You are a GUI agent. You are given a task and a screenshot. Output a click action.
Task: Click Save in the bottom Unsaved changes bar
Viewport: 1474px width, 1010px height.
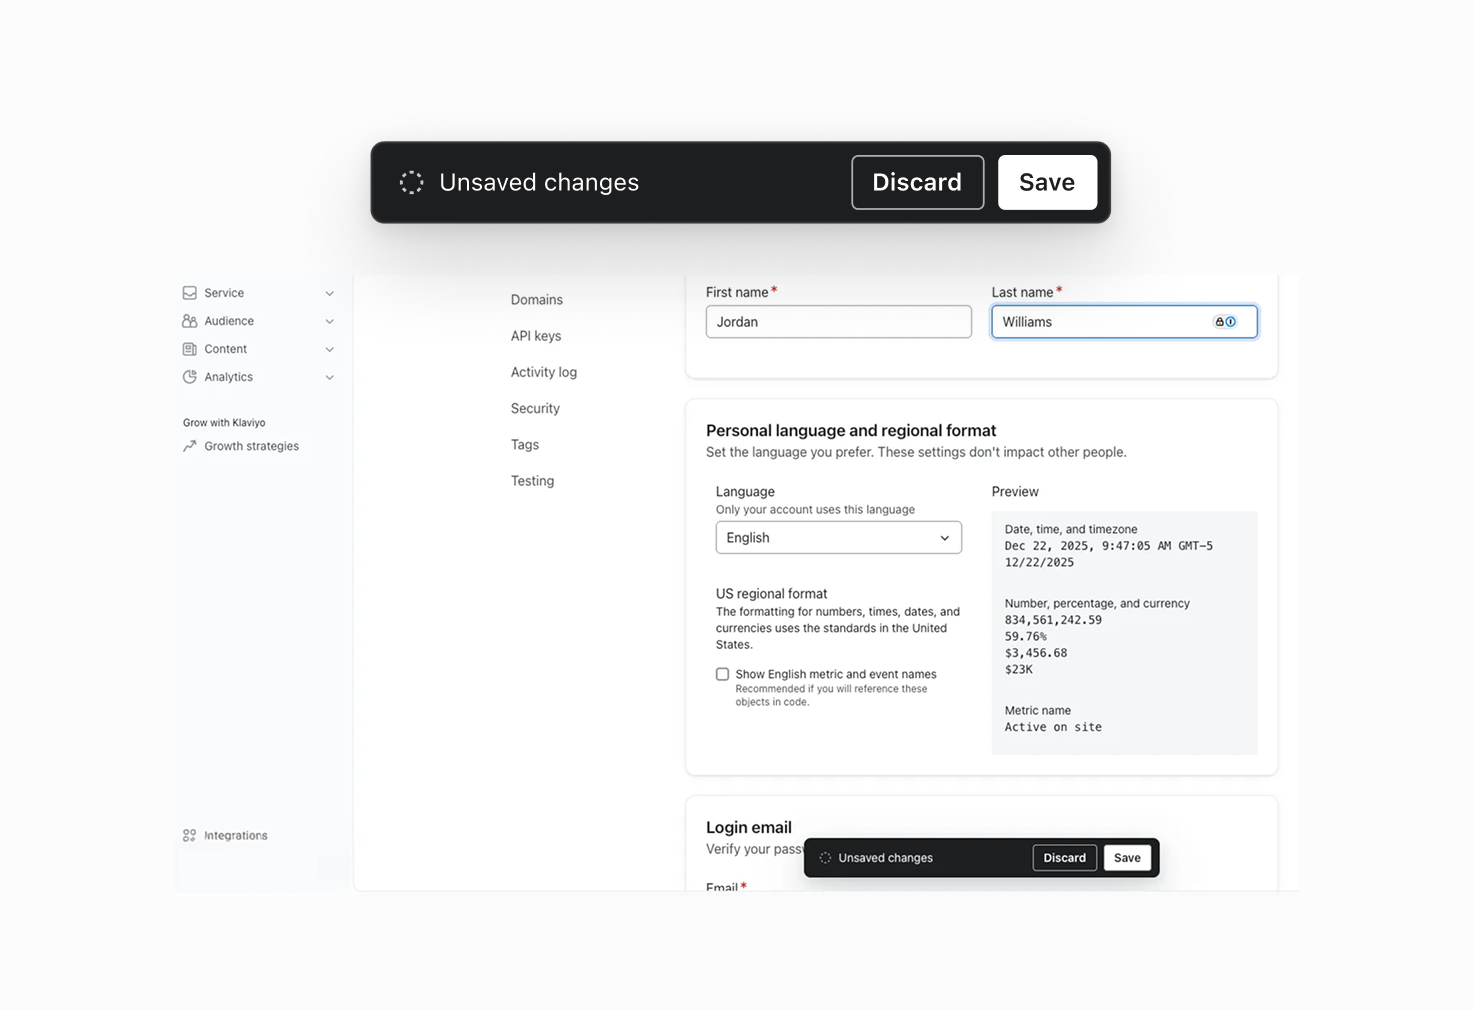pos(1127,858)
